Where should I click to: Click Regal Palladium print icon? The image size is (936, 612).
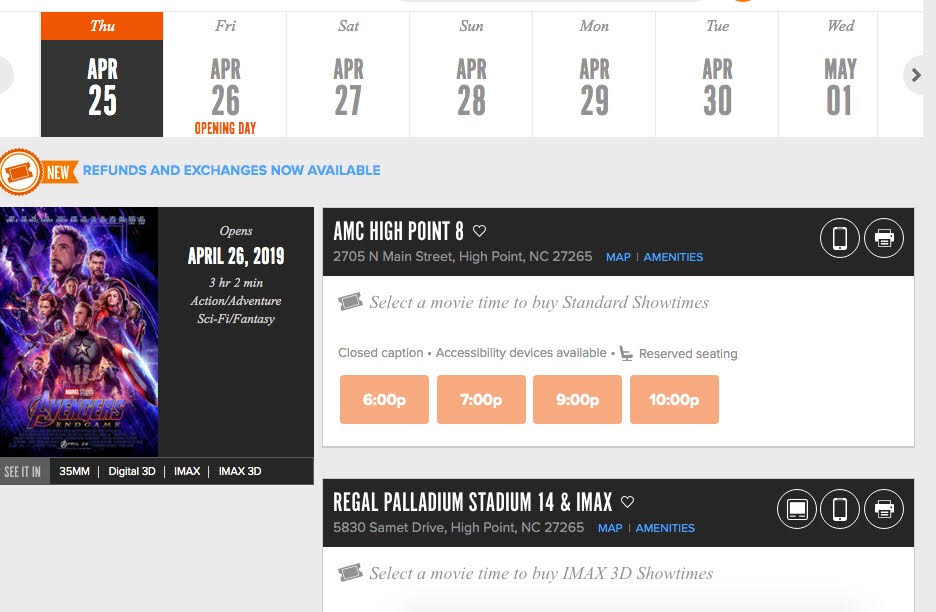(x=884, y=509)
